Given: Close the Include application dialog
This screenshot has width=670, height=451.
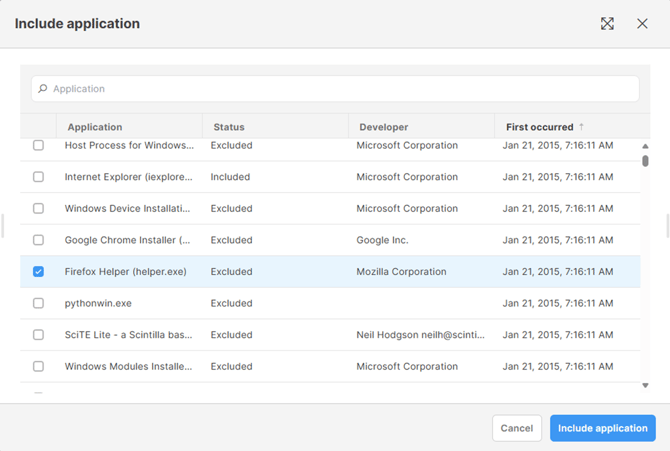Looking at the screenshot, I should pyautogui.click(x=642, y=24).
